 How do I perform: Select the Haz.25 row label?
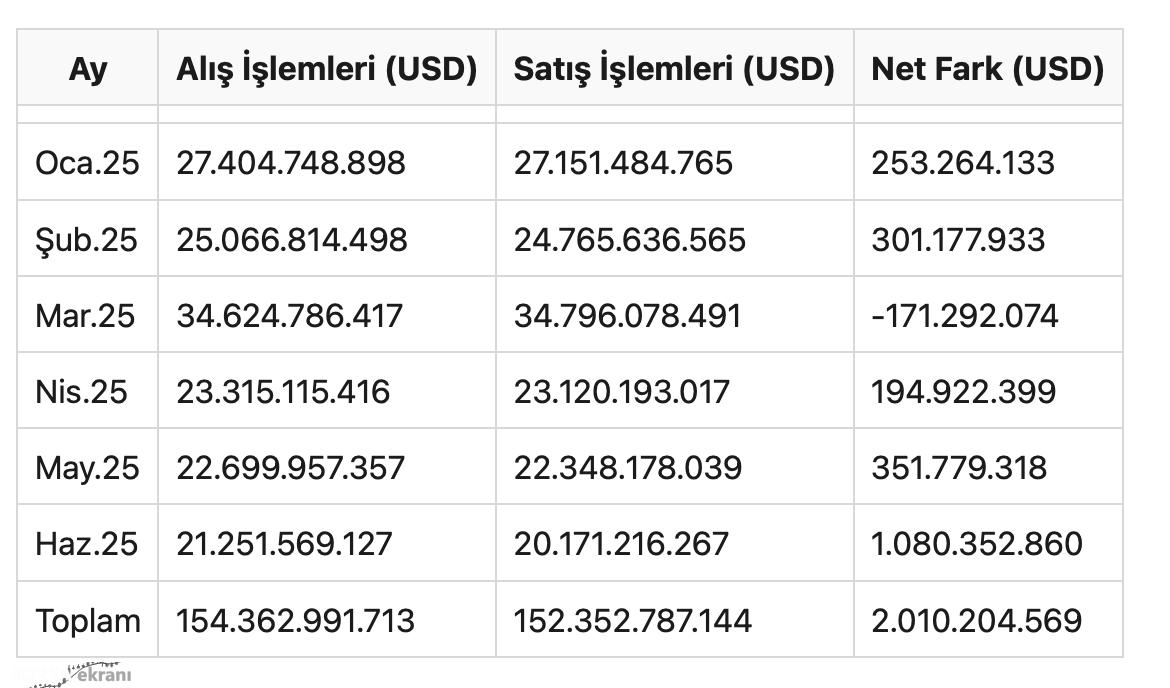pos(87,544)
